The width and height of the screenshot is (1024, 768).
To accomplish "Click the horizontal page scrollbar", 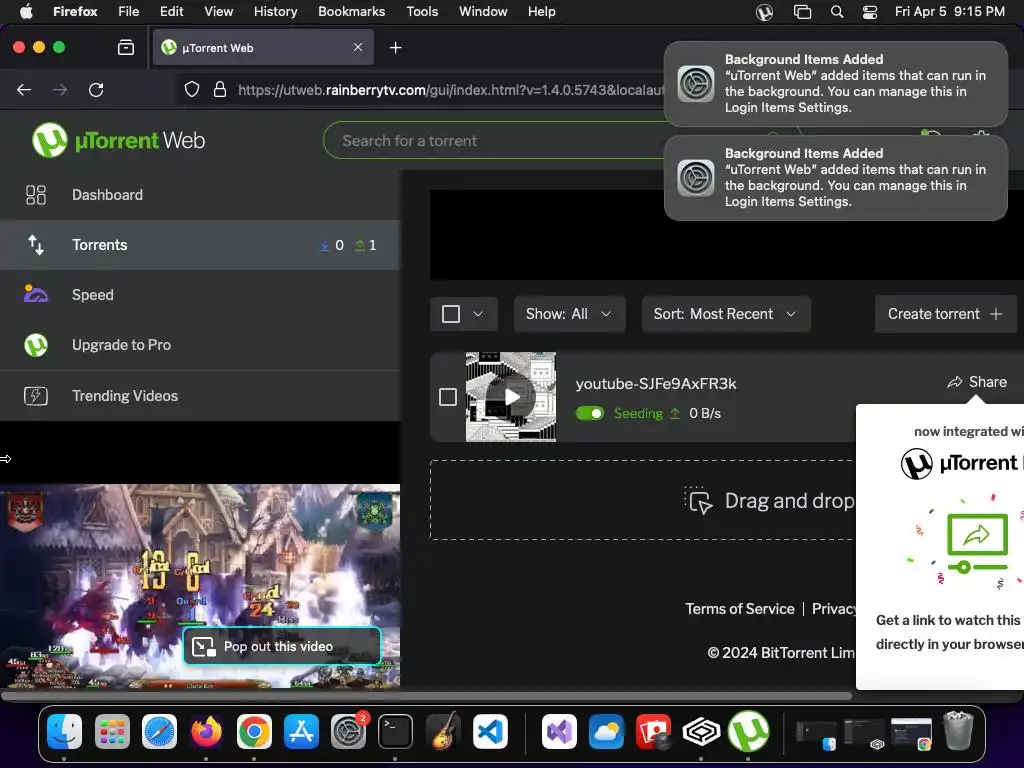I will [426, 696].
